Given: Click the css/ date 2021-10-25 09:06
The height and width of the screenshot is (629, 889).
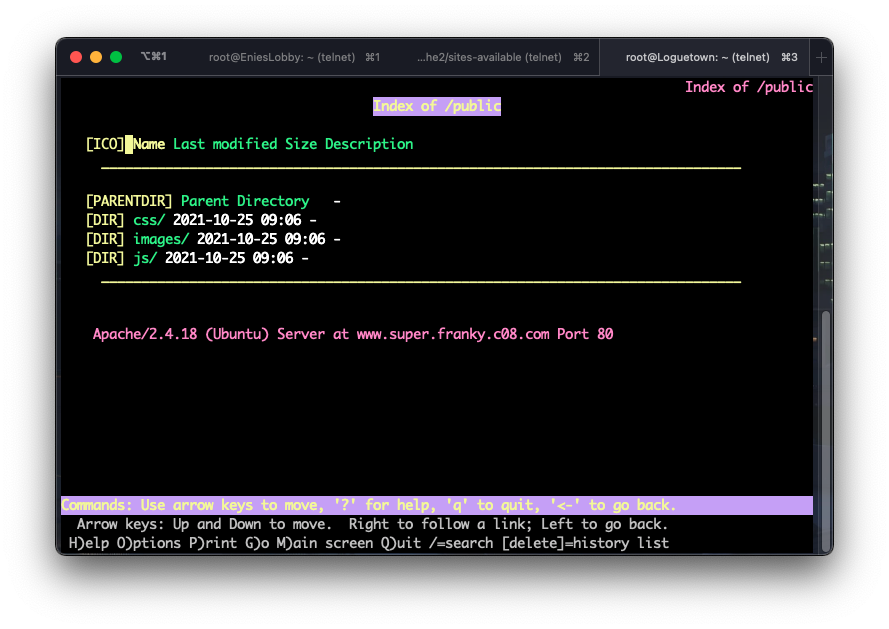Looking at the screenshot, I should coord(237,220).
